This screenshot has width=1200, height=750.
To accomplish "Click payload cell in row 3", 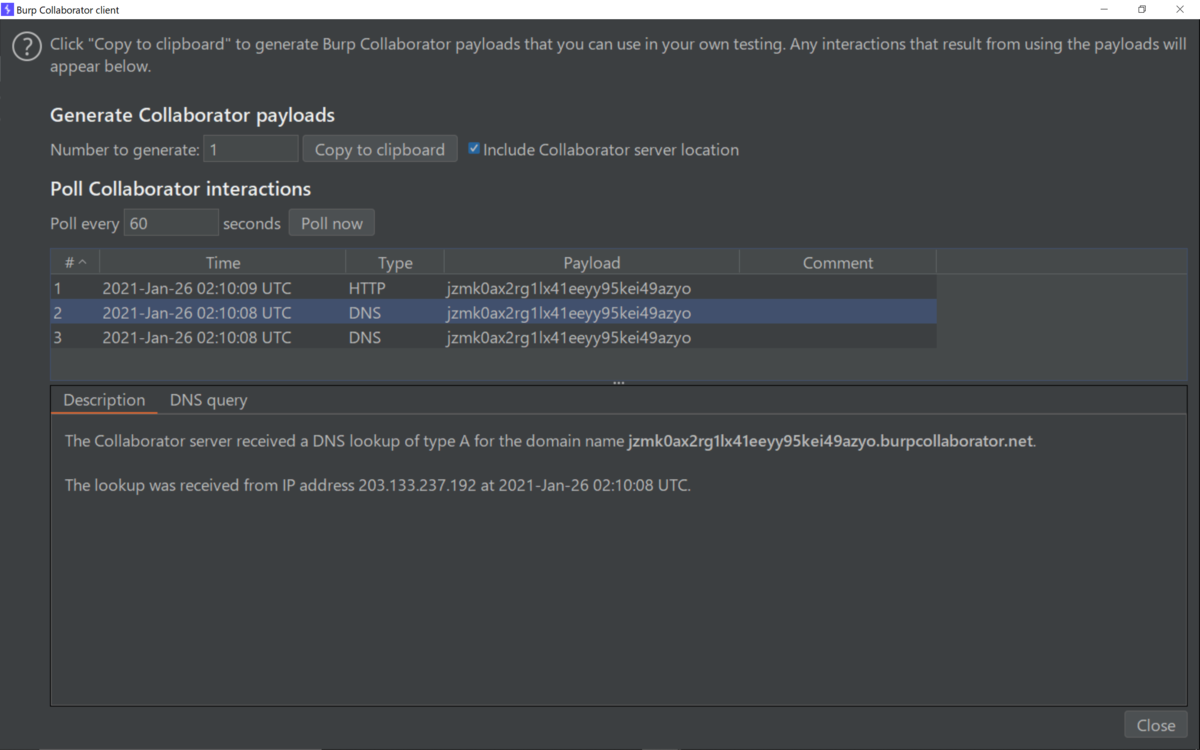I will coord(592,338).
